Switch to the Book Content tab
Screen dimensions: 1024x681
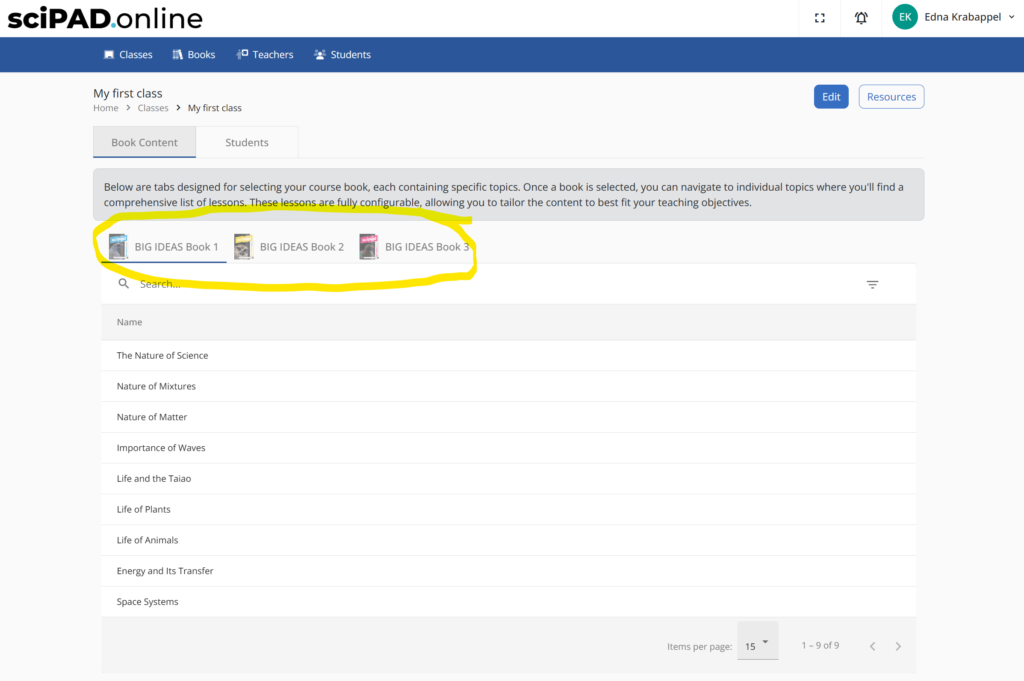(x=144, y=142)
